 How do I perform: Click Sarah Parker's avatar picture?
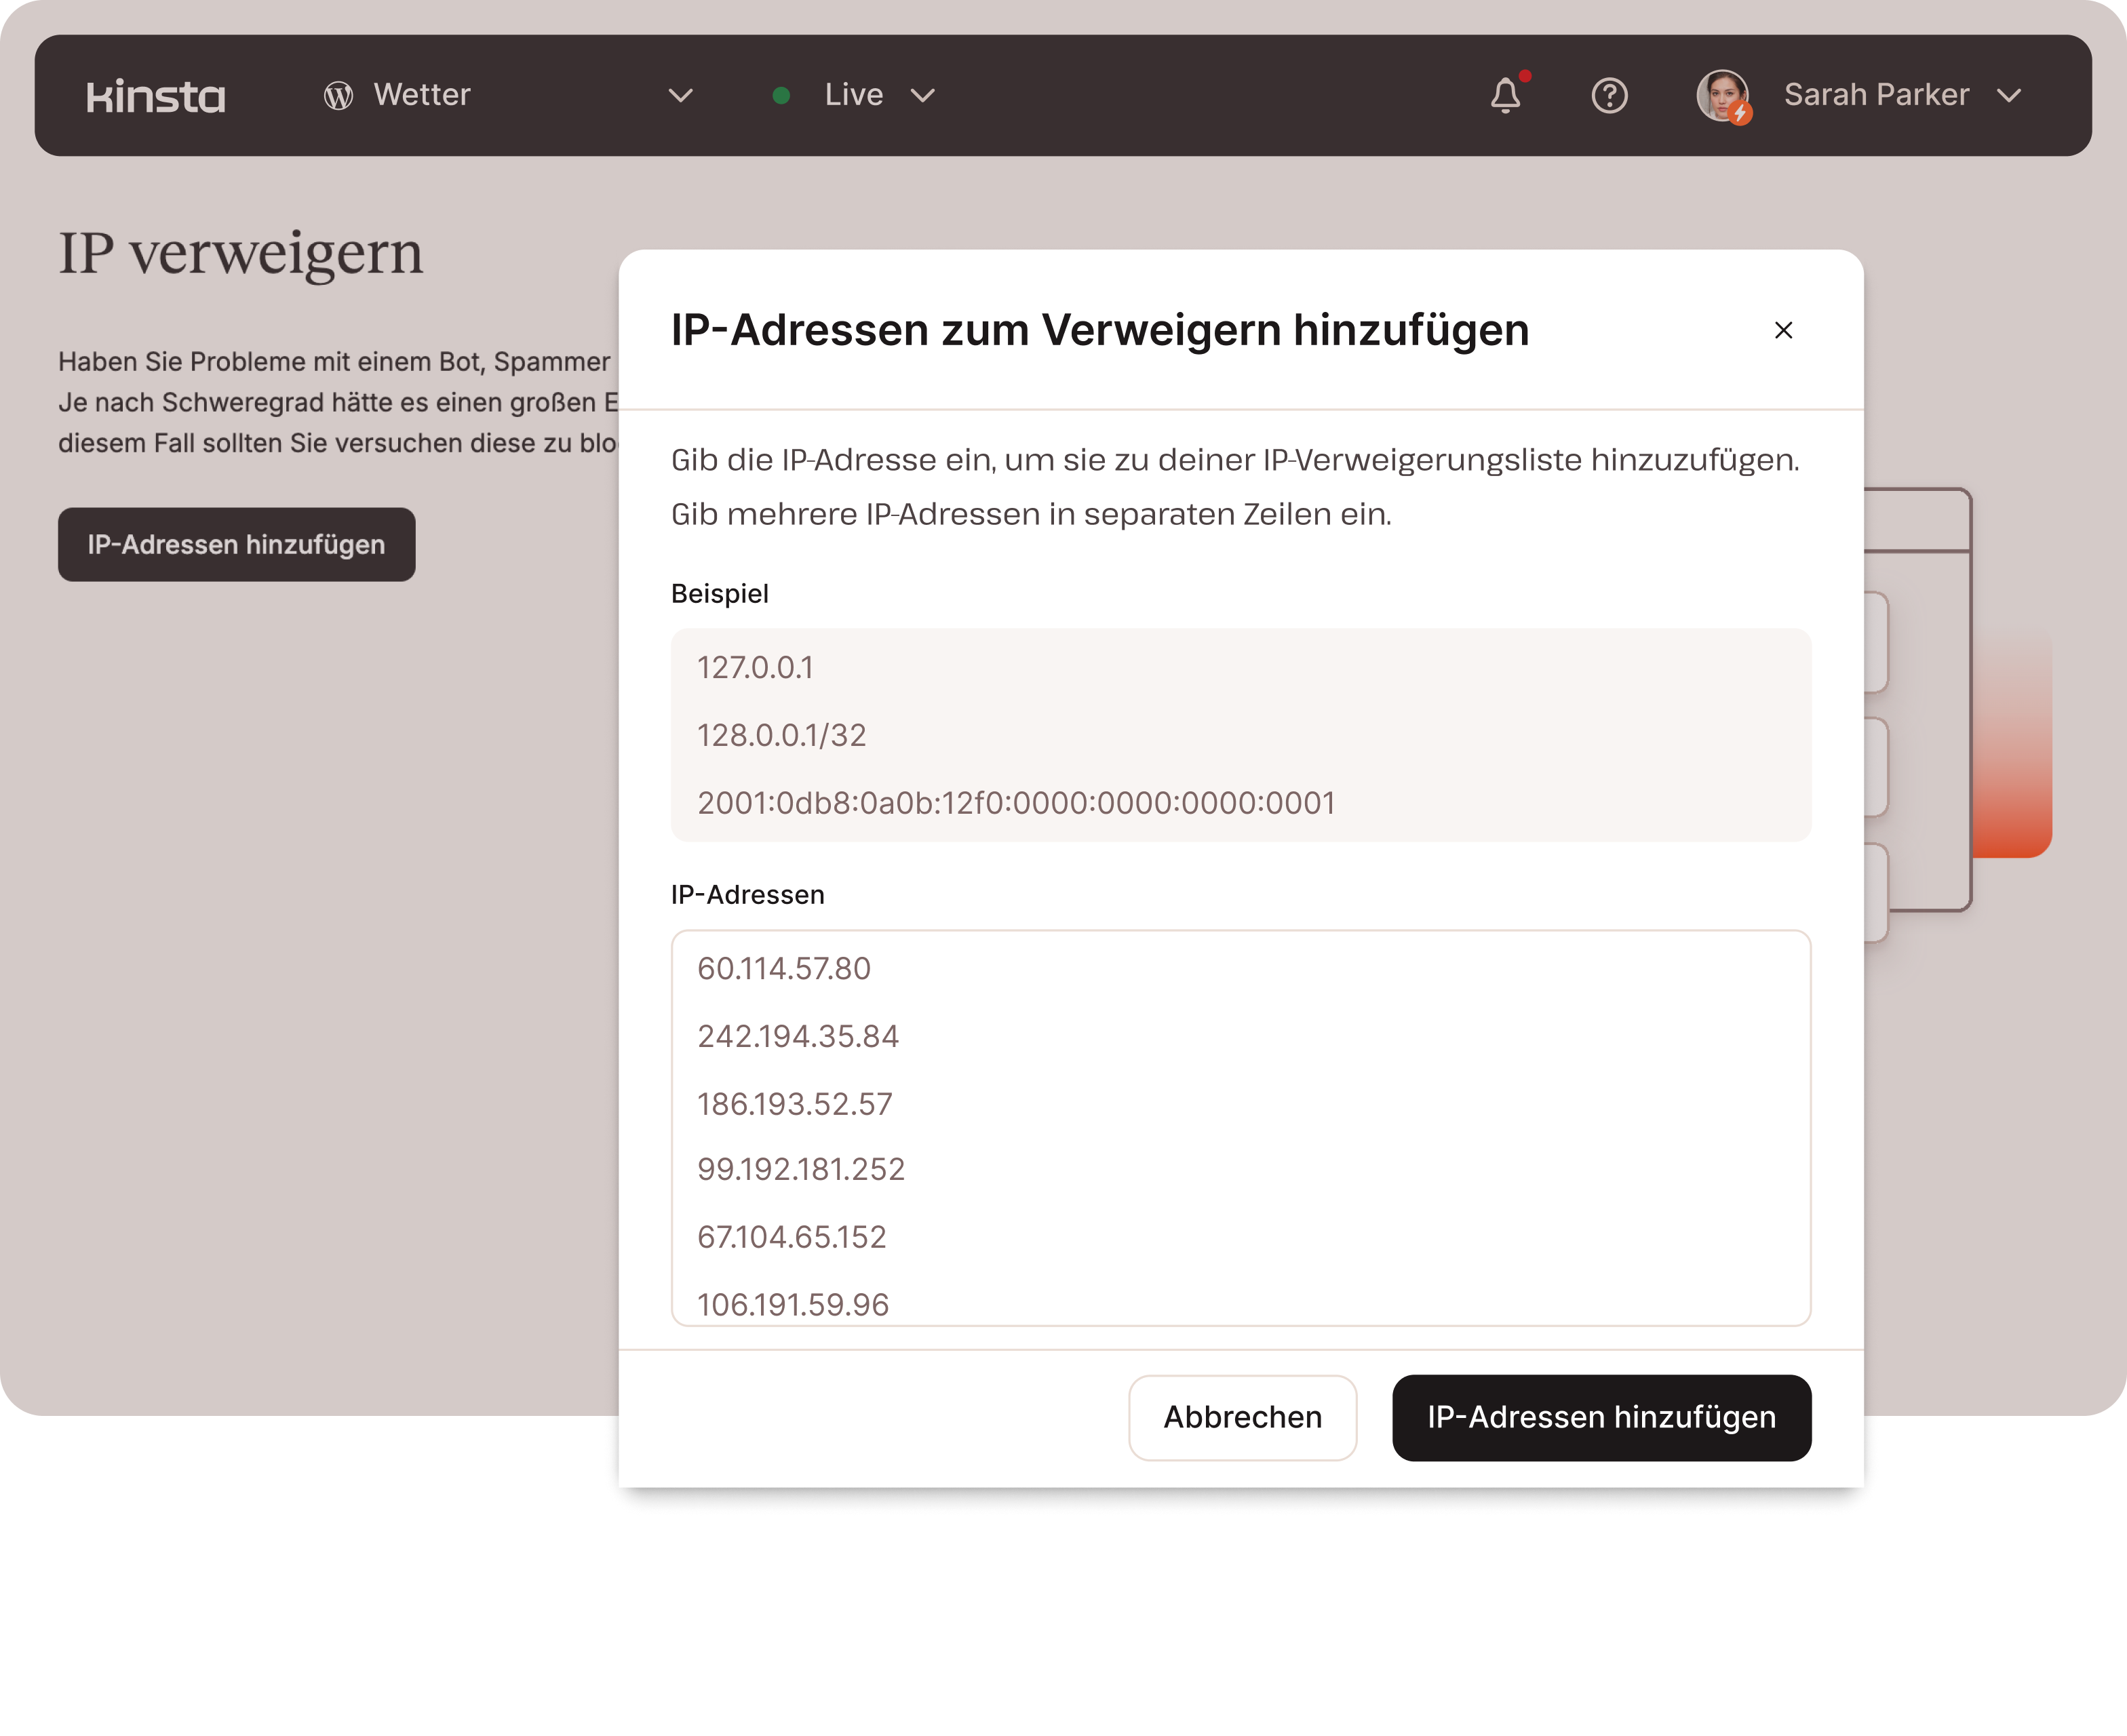[1722, 96]
